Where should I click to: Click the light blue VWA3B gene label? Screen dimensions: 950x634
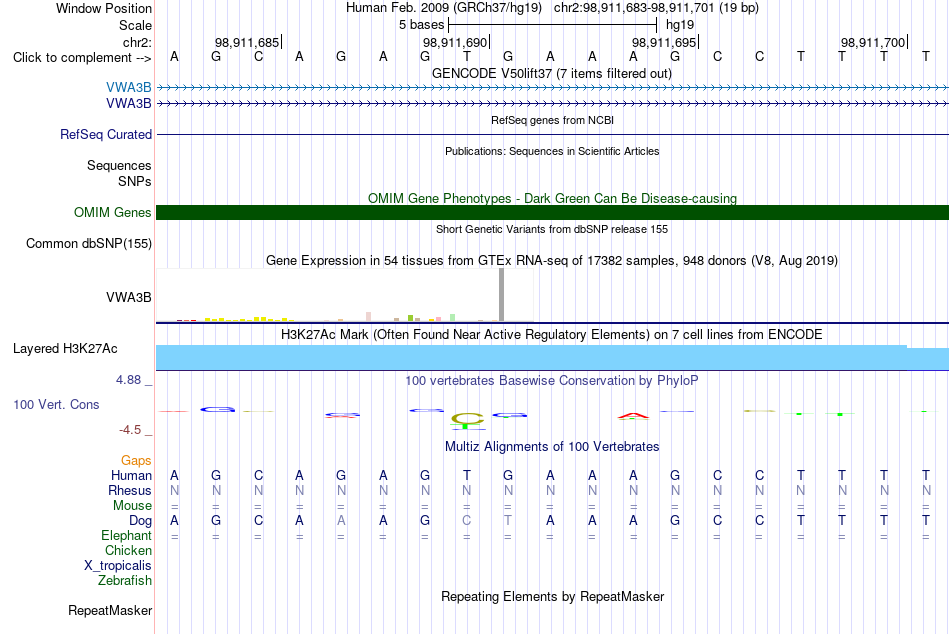[128, 87]
